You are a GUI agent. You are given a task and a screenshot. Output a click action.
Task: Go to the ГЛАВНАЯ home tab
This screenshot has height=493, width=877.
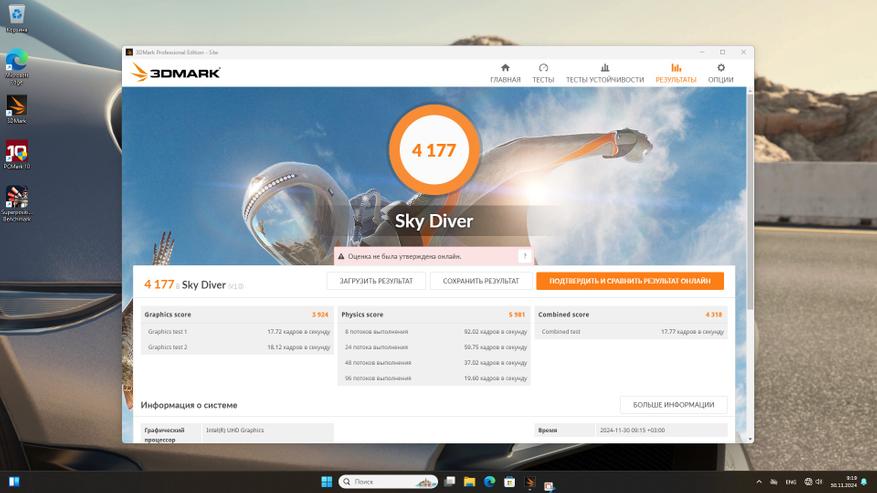coord(505,73)
